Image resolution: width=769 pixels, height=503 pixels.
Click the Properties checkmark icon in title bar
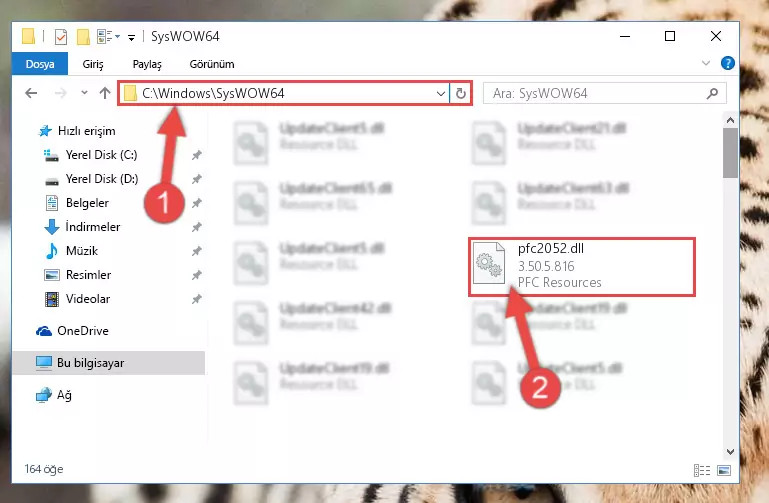coord(61,37)
